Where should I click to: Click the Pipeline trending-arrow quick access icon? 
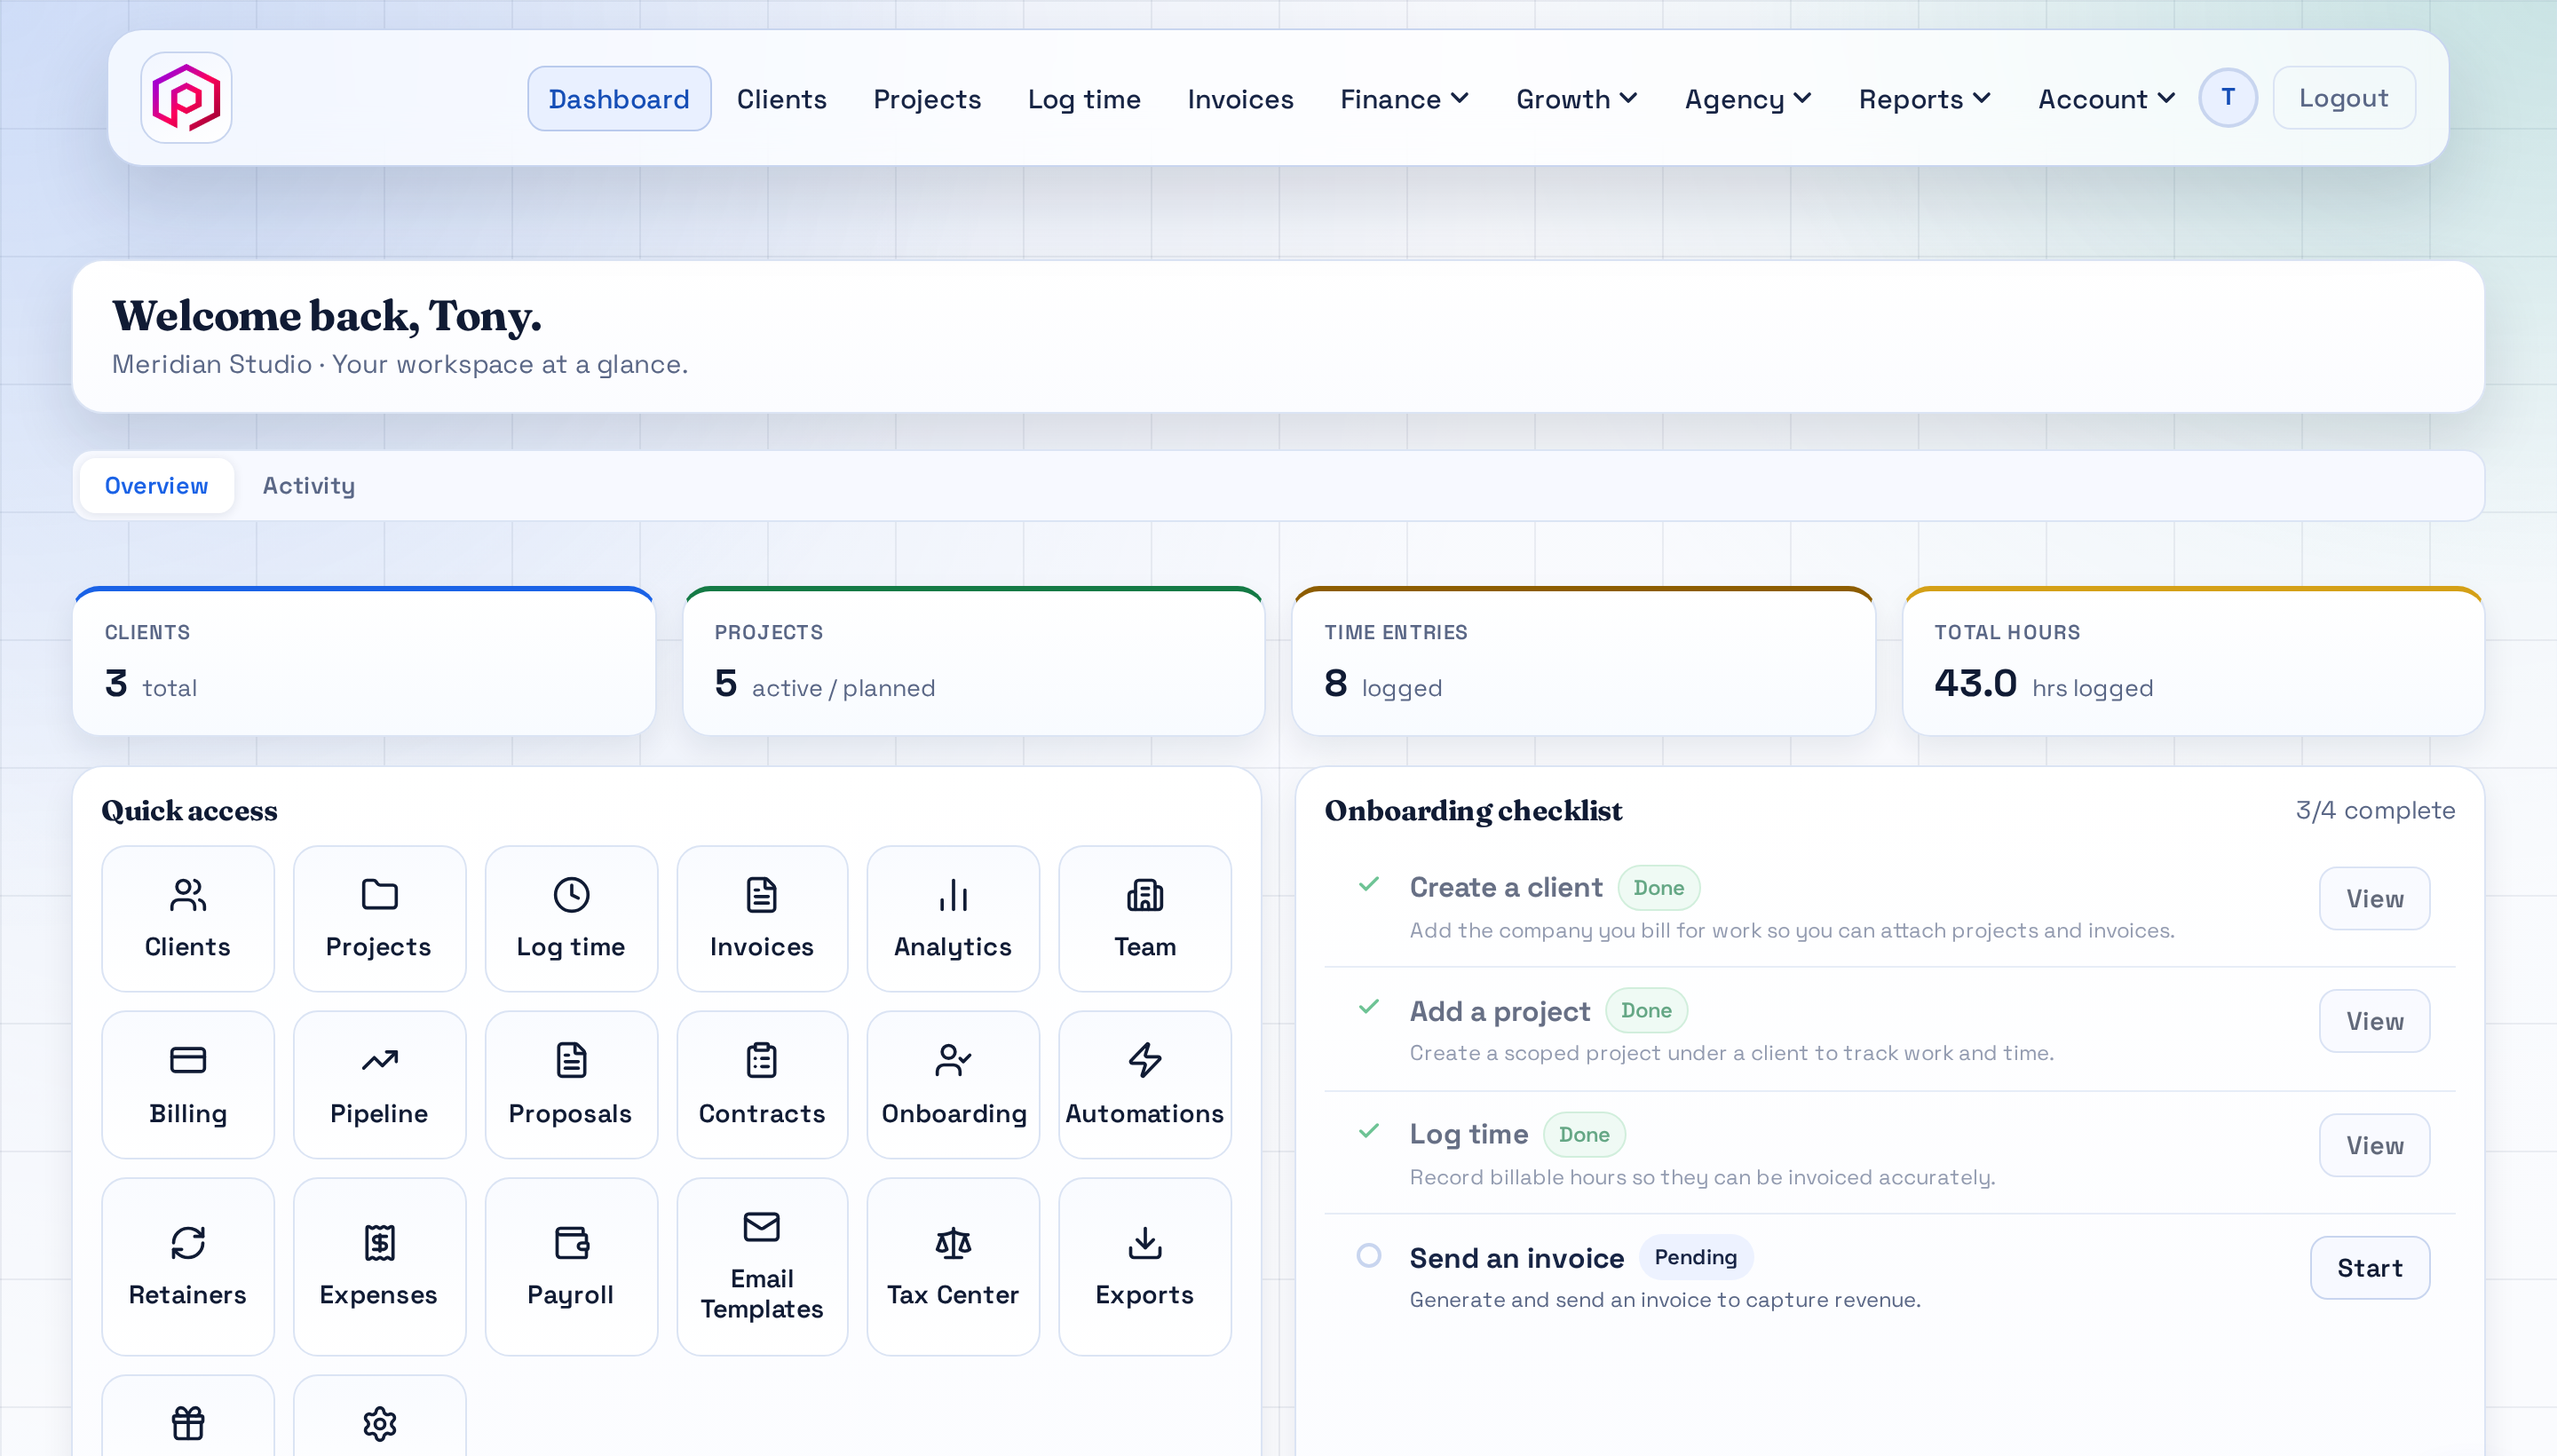click(x=379, y=1060)
